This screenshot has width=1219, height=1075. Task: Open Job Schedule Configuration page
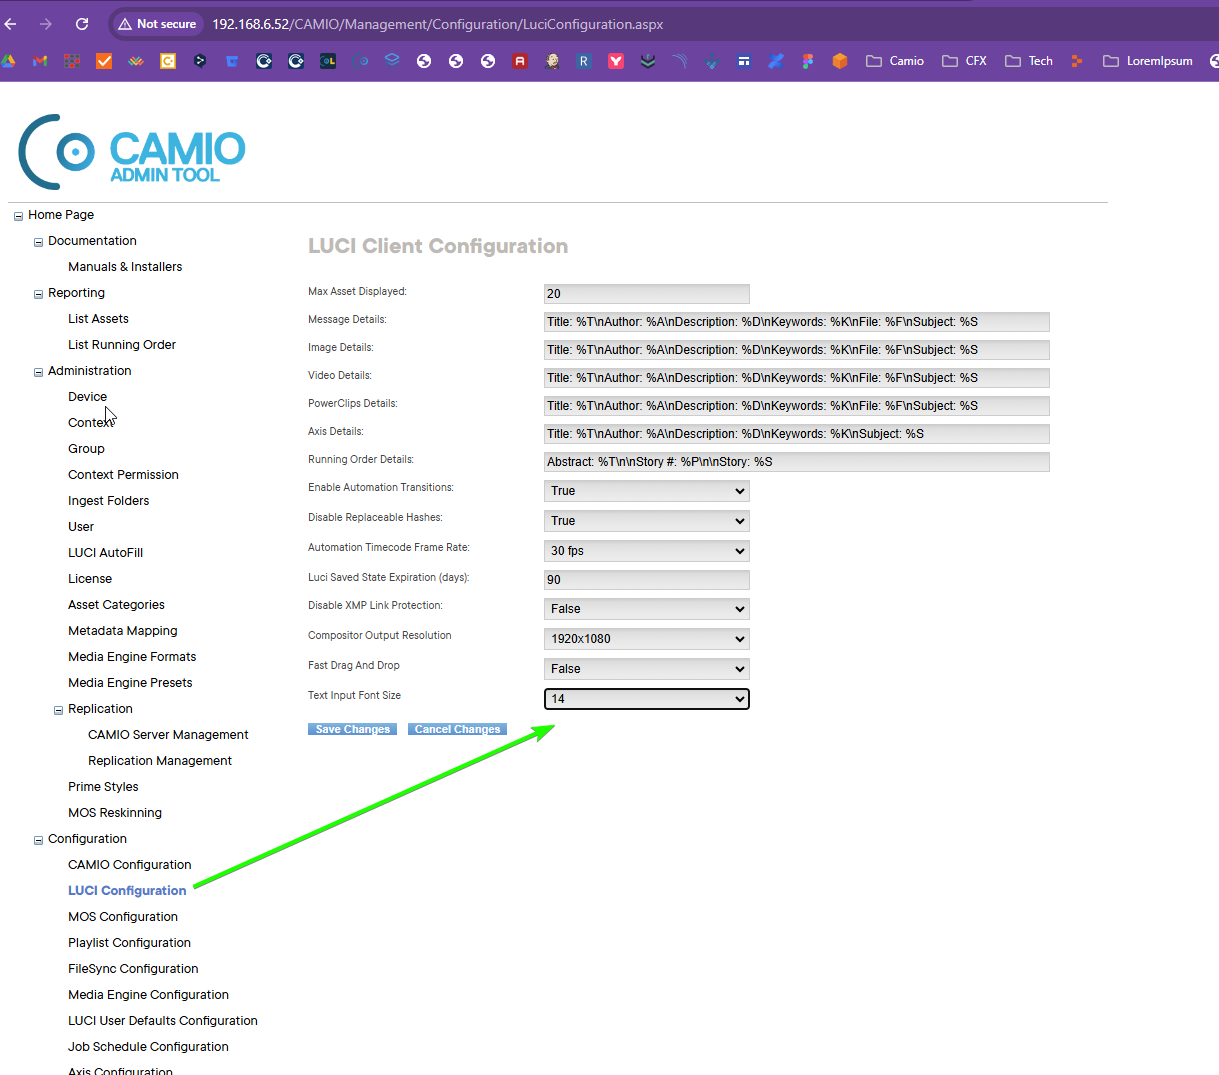[x=148, y=1047]
